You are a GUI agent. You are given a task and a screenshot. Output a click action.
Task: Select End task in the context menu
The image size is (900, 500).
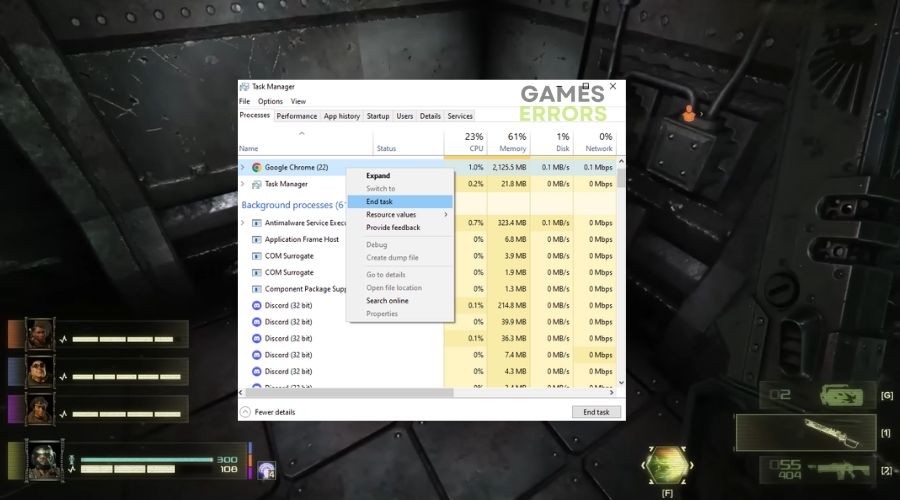click(400, 201)
